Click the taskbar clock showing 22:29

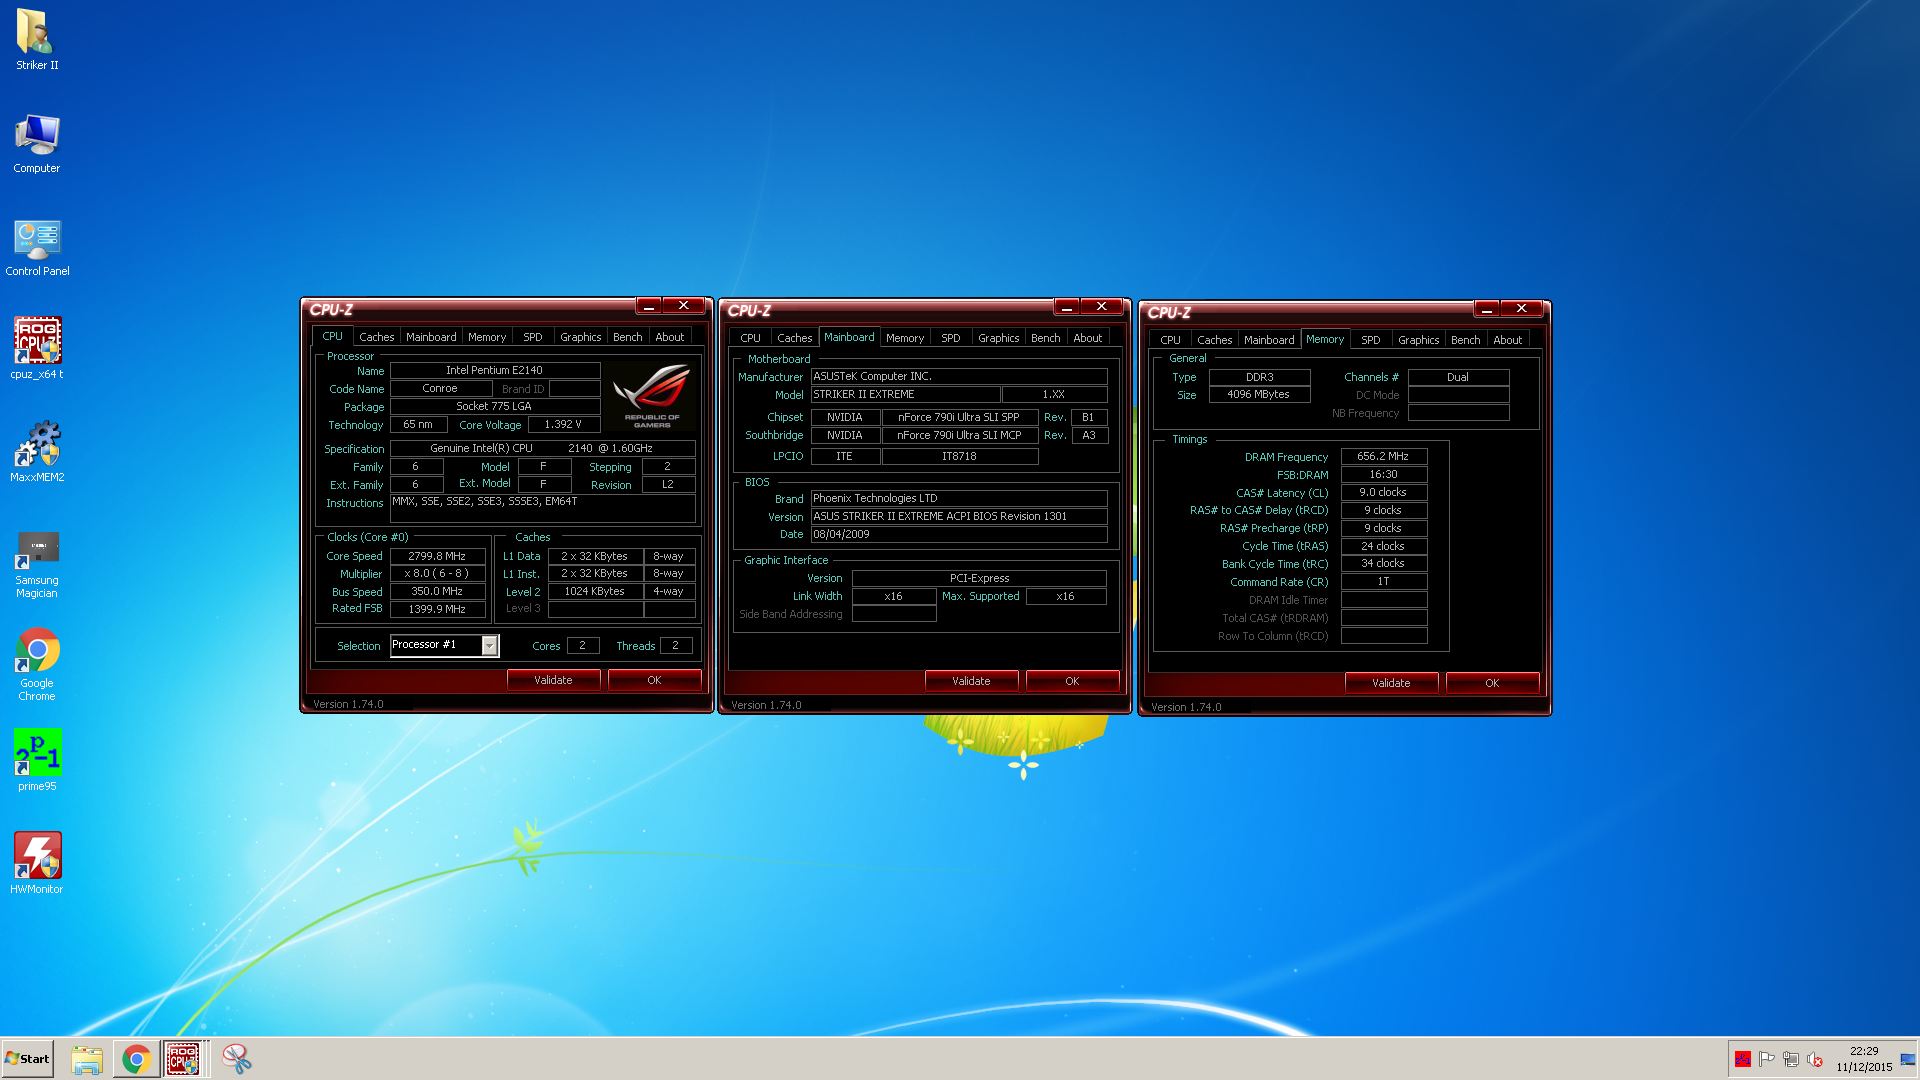pos(1864,1059)
